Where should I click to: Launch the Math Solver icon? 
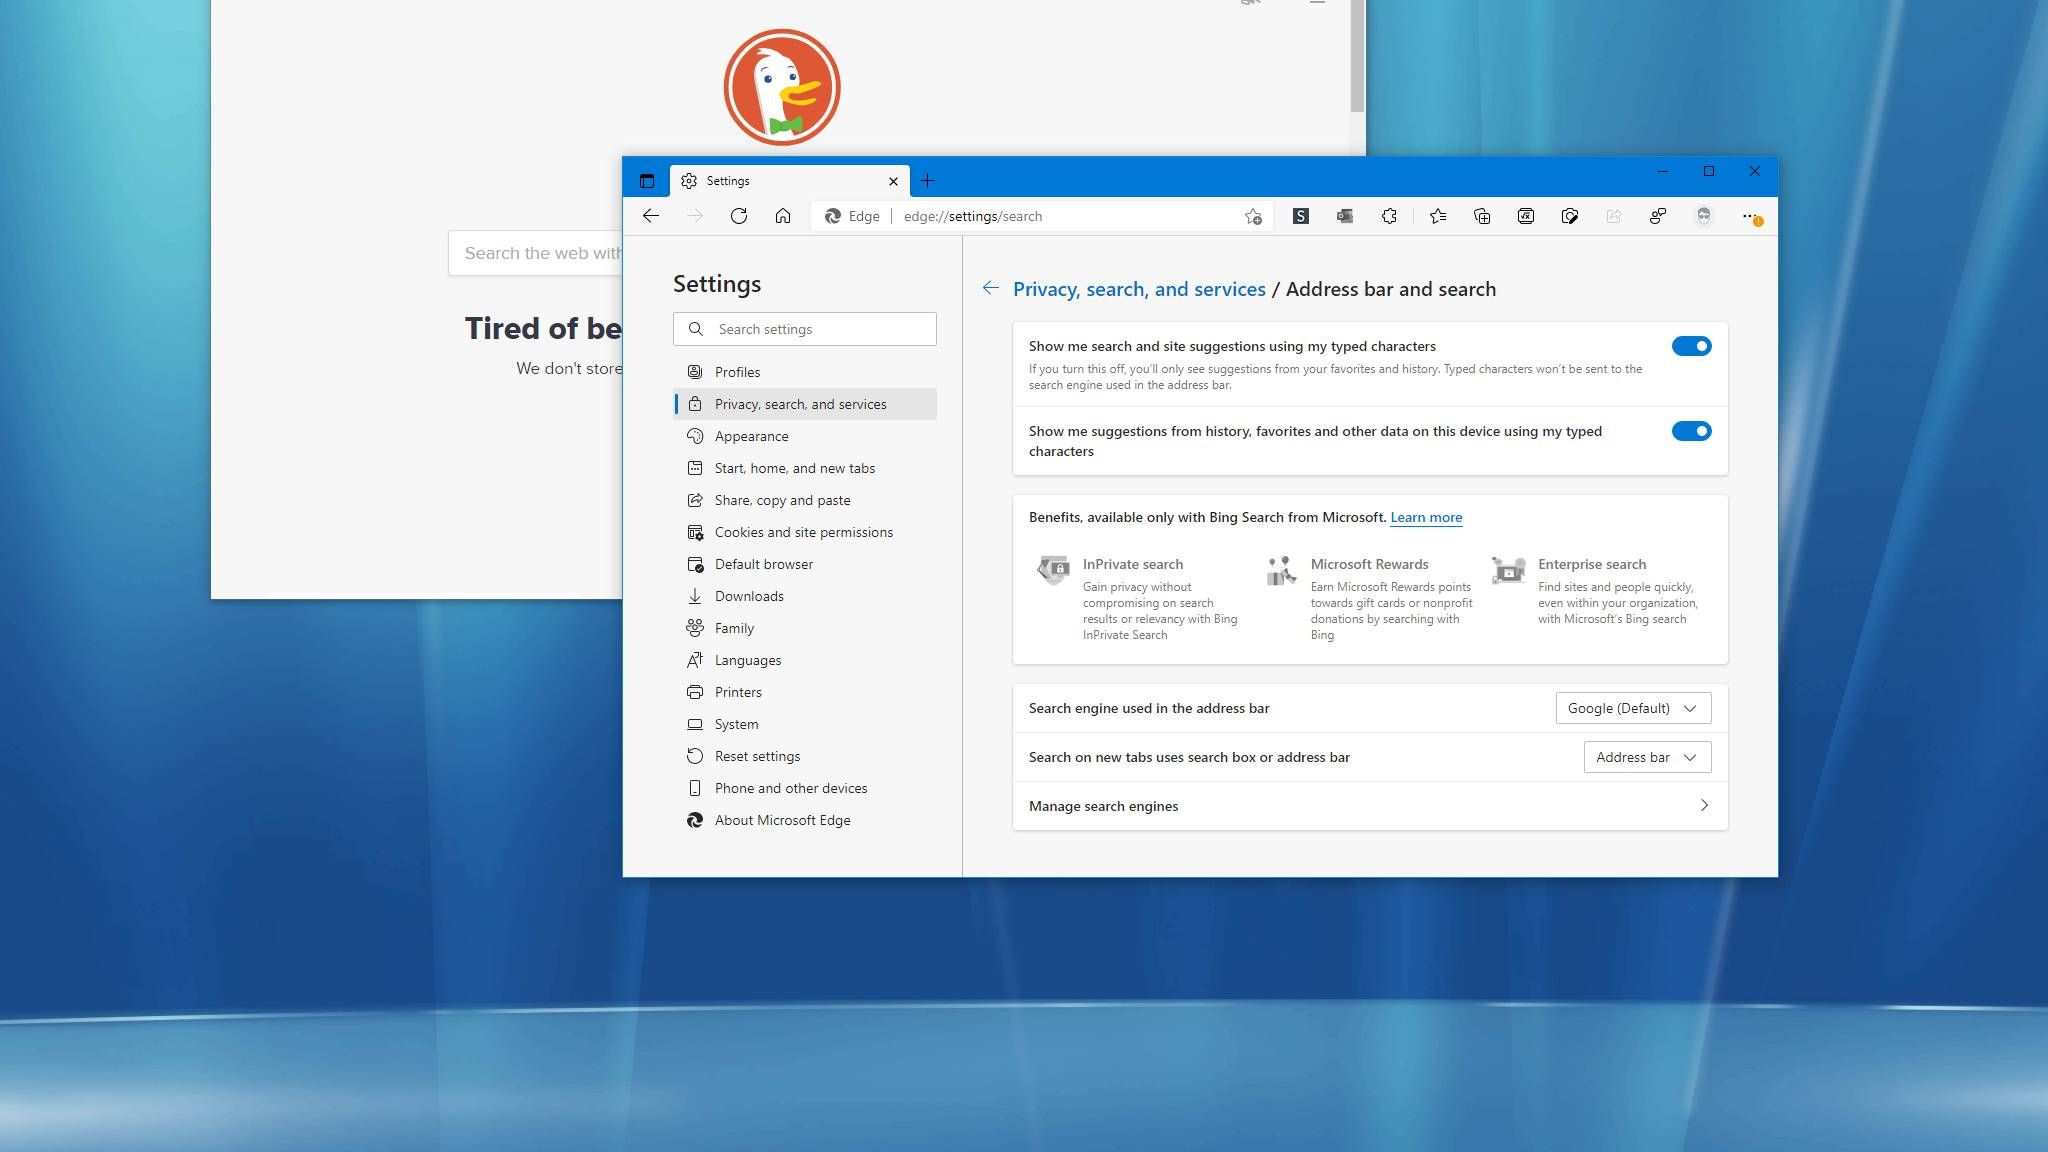pos(1526,216)
